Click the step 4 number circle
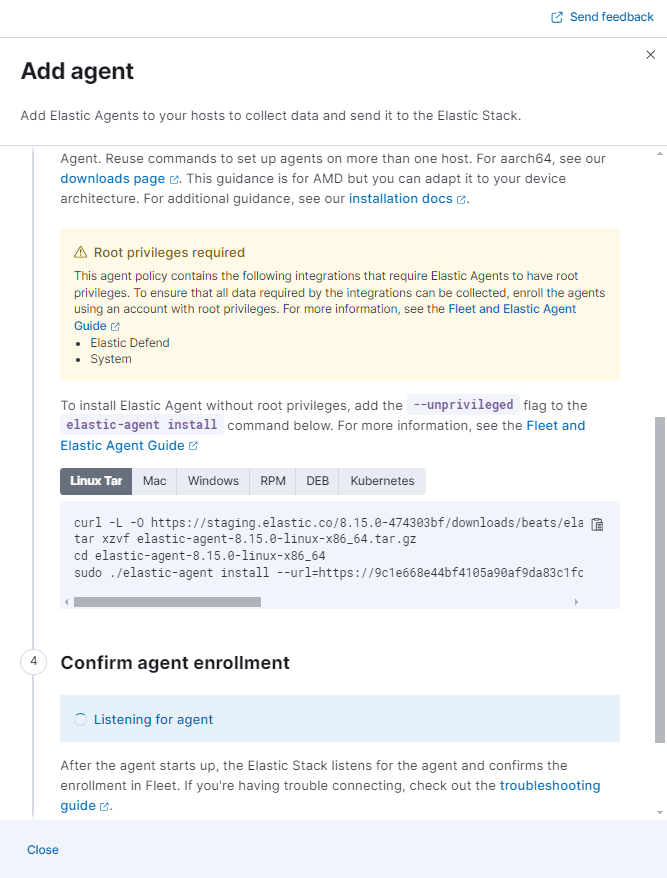This screenshot has width=667, height=878. click(x=33, y=662)
